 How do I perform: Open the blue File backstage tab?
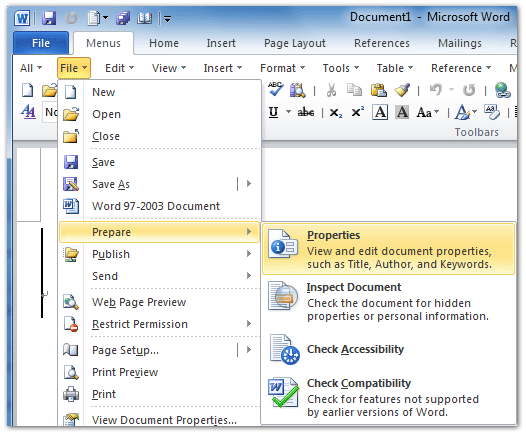click(x=41, y=43)
